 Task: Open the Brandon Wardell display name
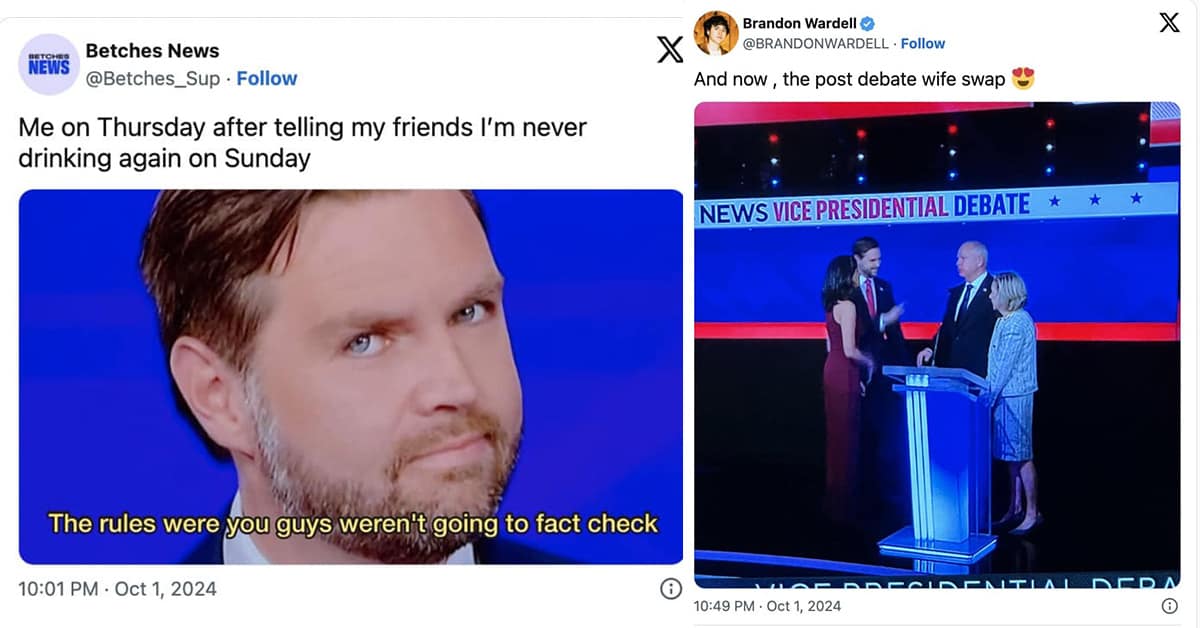pyautogui.click(x=800, y=24)
